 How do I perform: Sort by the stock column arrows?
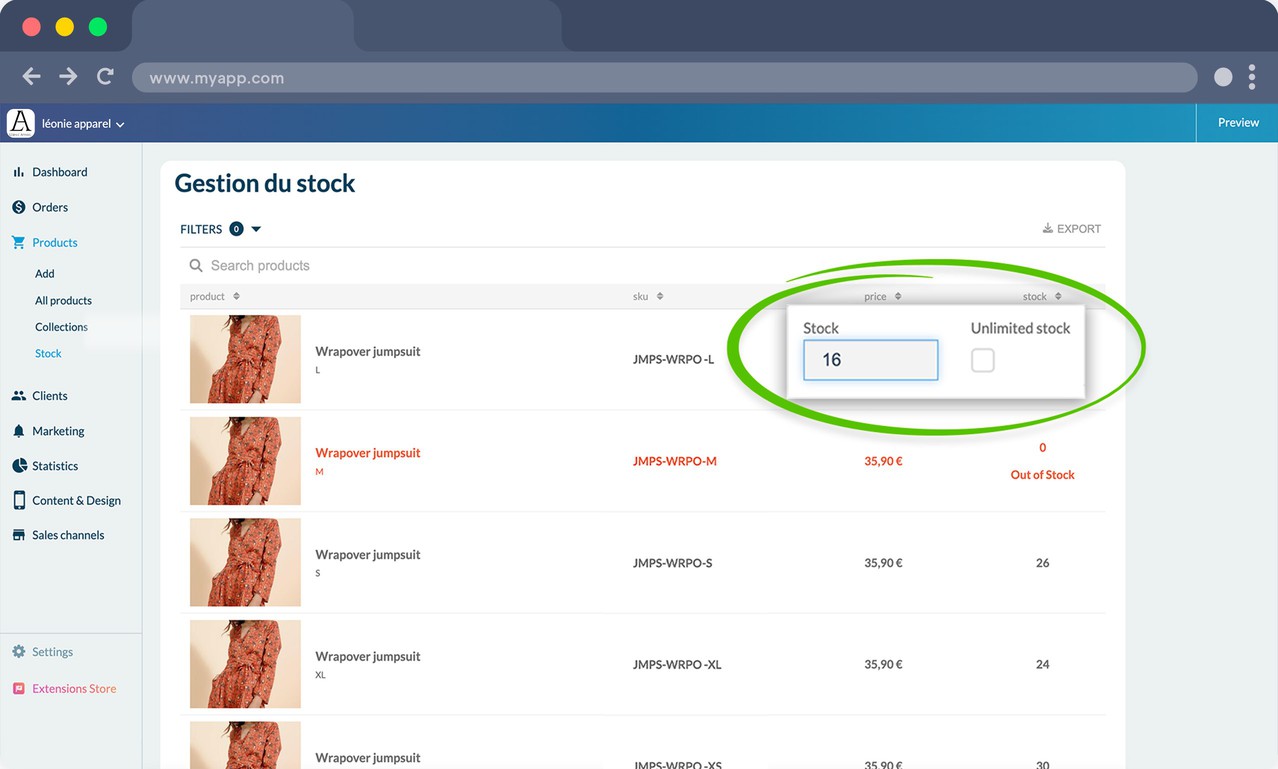[1058, 296]
